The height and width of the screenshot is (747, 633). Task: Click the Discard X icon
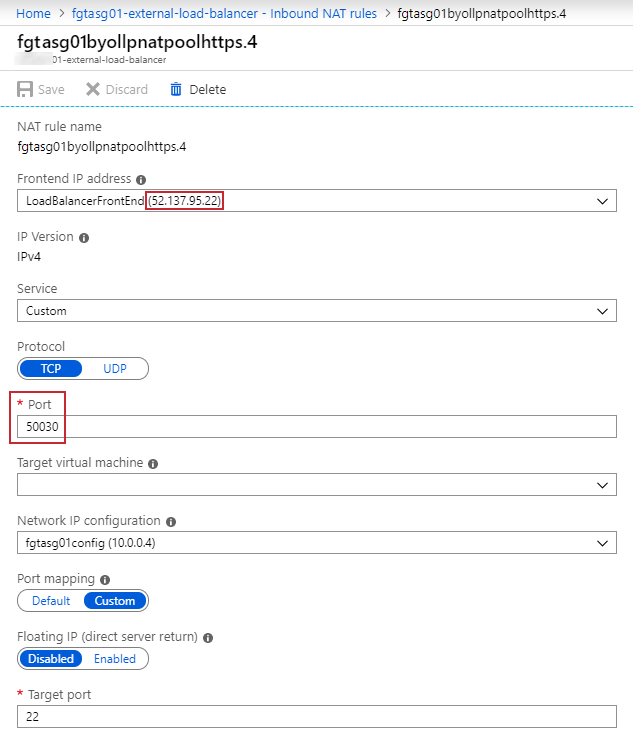click(x=93, y=89)
